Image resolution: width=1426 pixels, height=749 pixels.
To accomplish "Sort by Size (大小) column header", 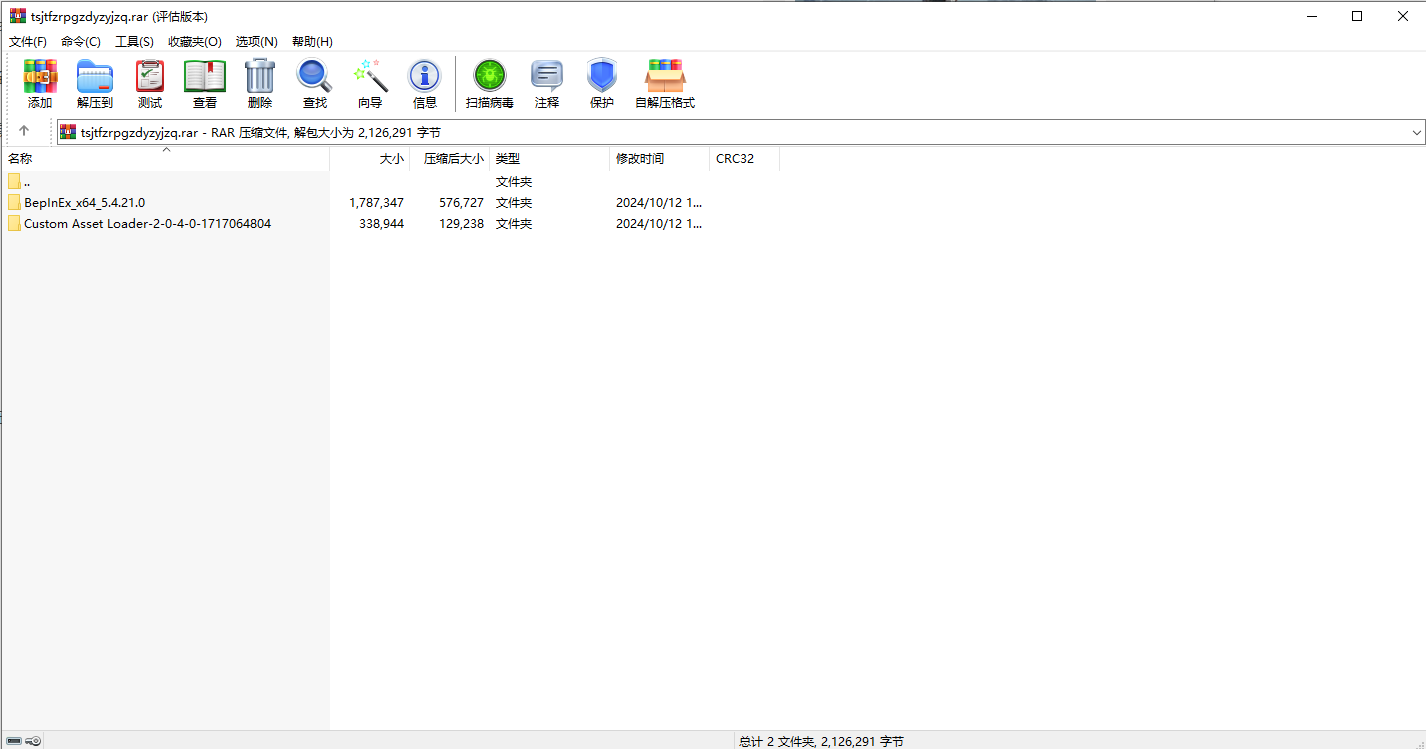I will (x=370, y=158).
